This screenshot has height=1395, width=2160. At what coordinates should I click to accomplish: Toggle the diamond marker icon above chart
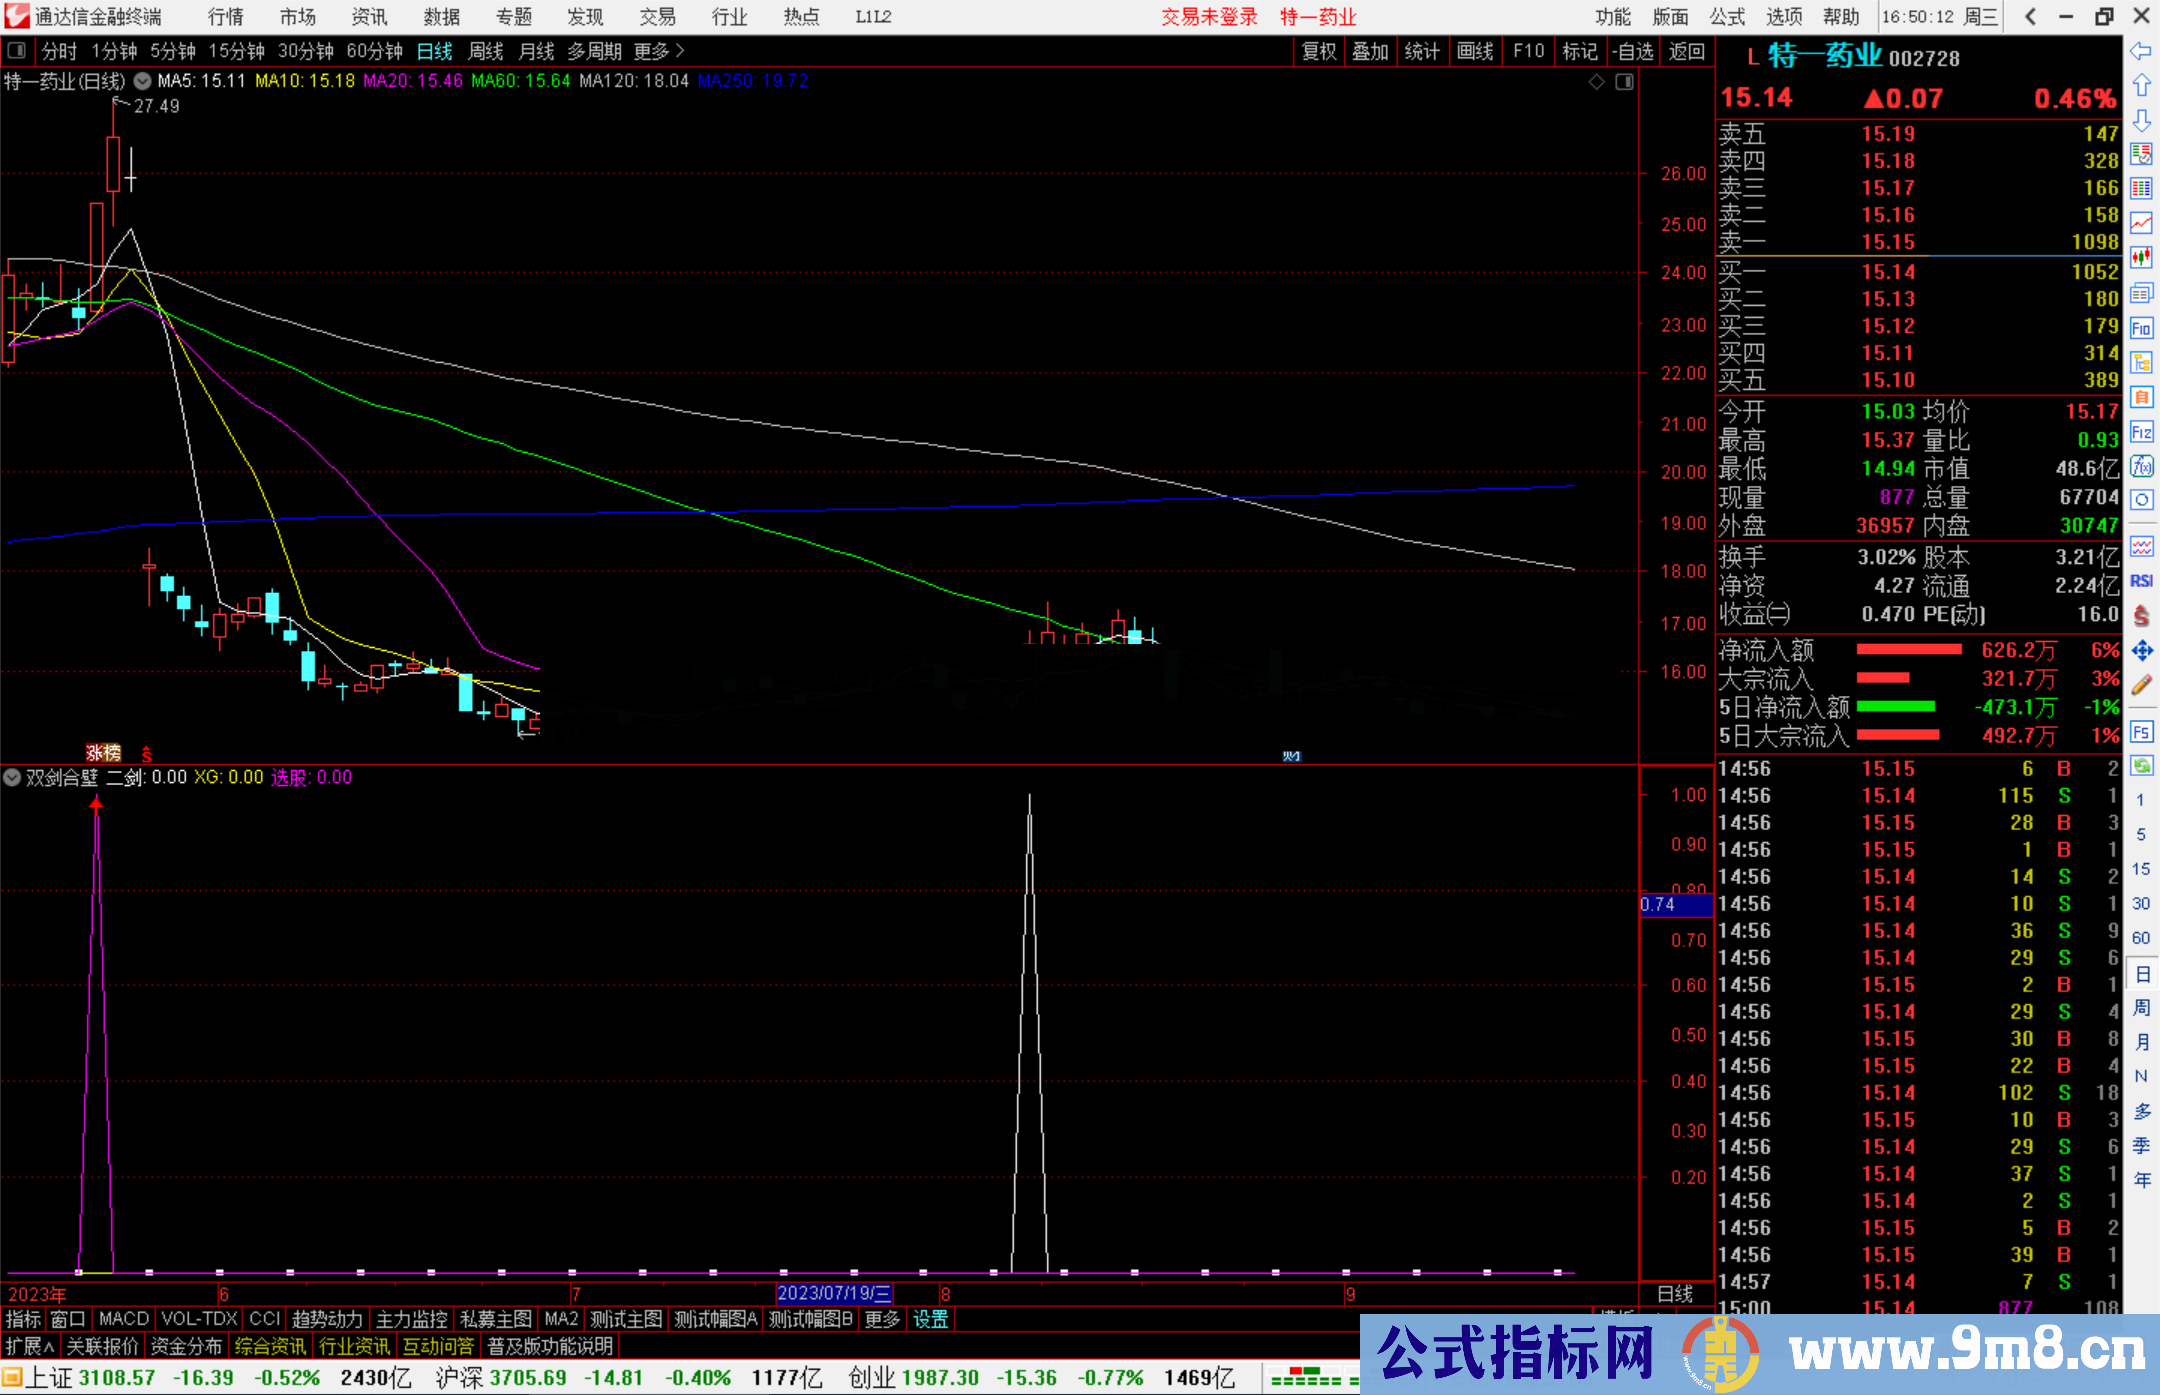point(1597,81)
